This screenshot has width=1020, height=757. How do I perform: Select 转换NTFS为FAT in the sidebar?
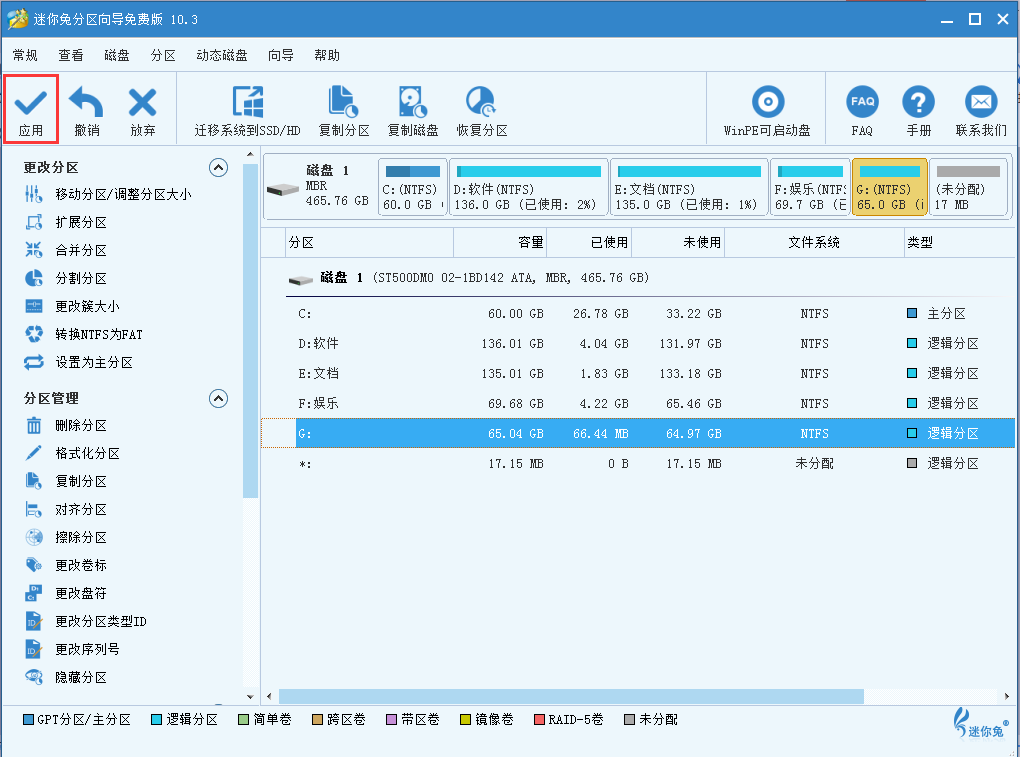click(83, 334)
